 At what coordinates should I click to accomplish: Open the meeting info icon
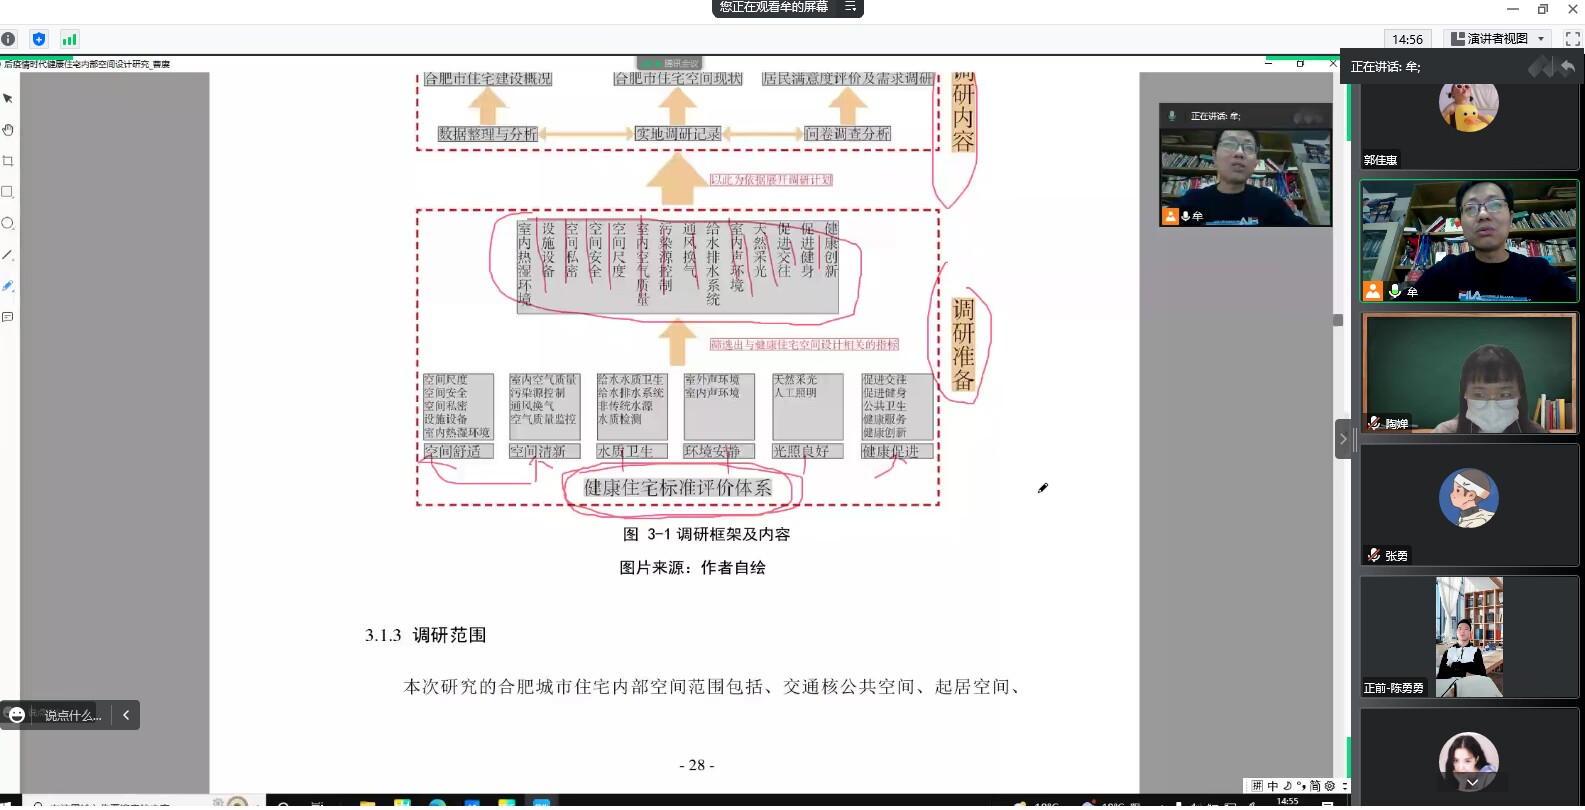click(8, 39)
